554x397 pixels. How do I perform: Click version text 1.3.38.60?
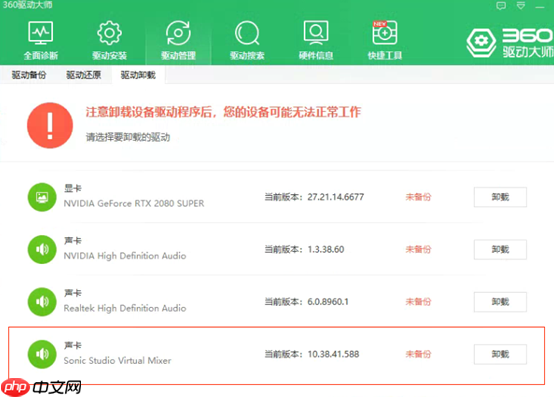coord(326,249)
